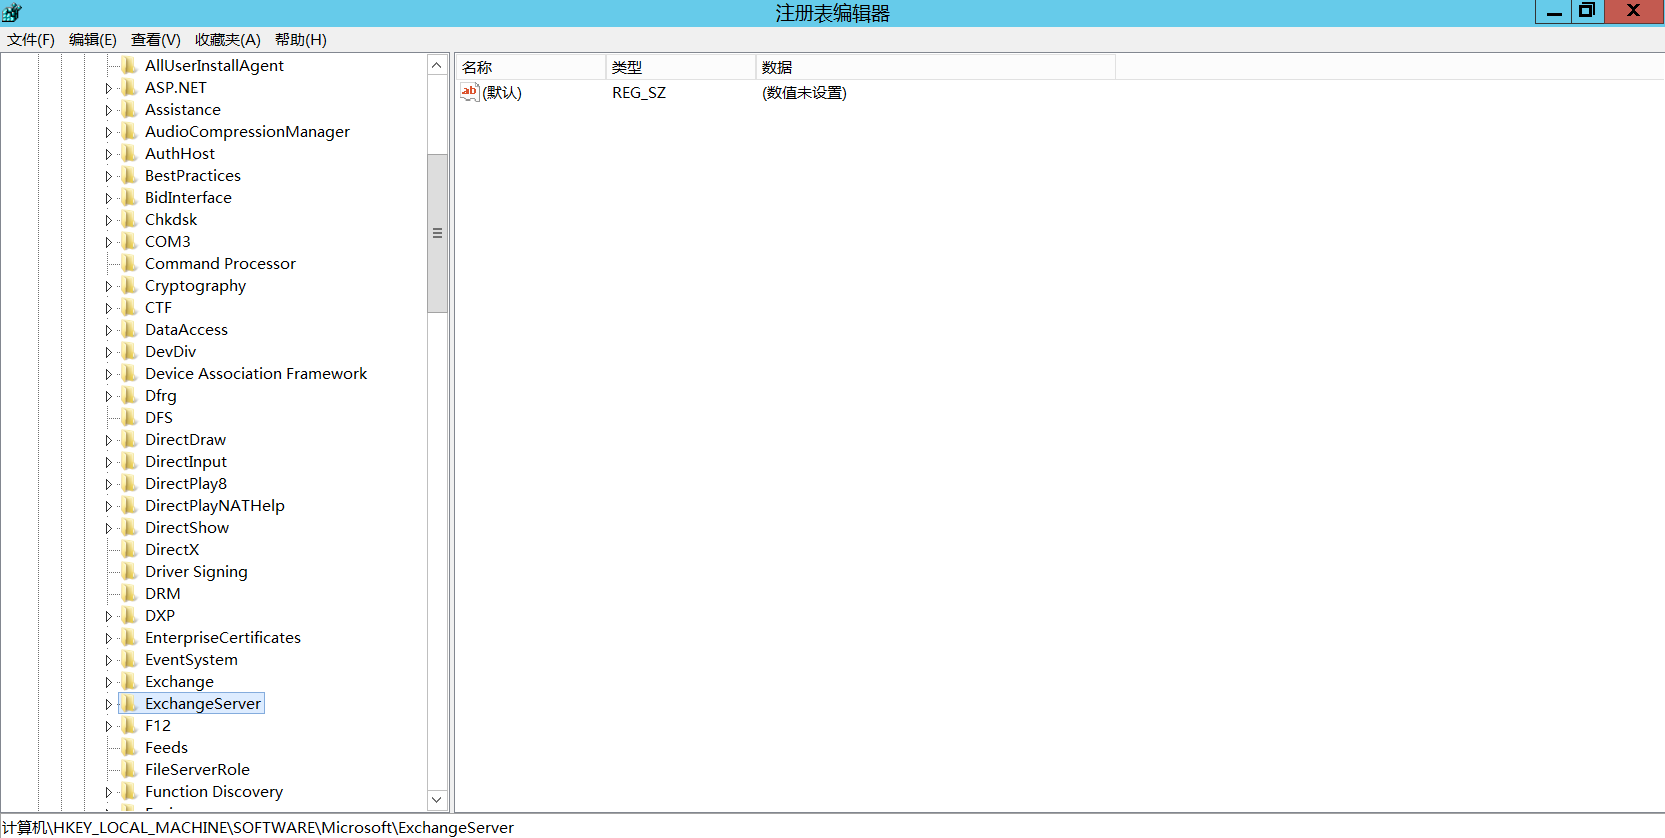
Task: Click the tree vertical scrollbar thumb
Action: [x=437, y=233]
